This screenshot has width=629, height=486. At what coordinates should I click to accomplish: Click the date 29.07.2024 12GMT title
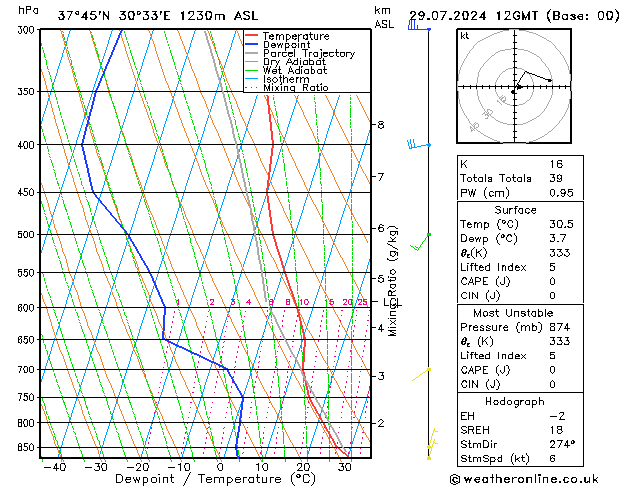pyautogui.click(x=514, y=15)
